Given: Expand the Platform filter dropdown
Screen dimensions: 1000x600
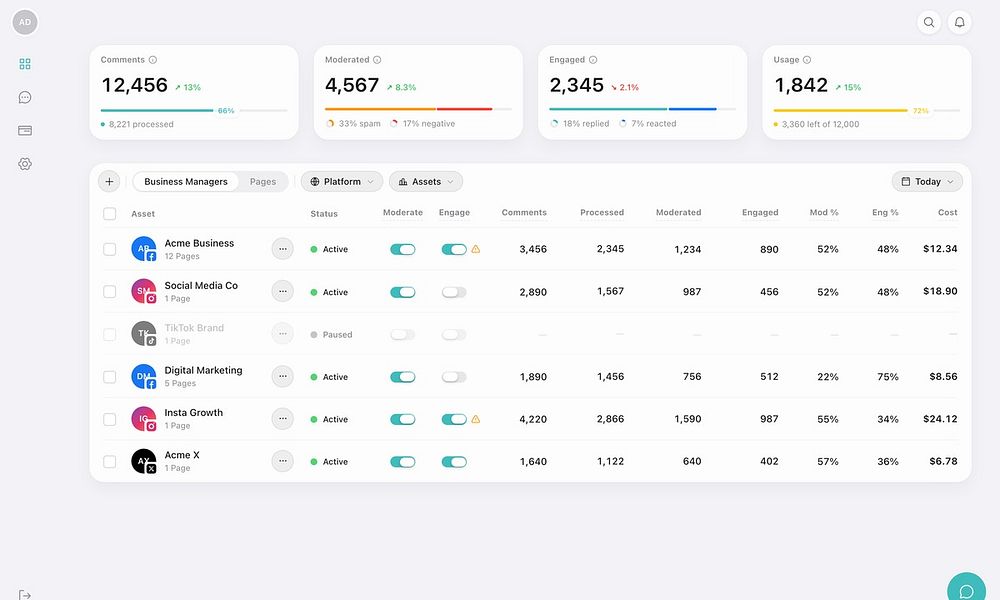Looking at the screenshot, I should pos(342,182).
